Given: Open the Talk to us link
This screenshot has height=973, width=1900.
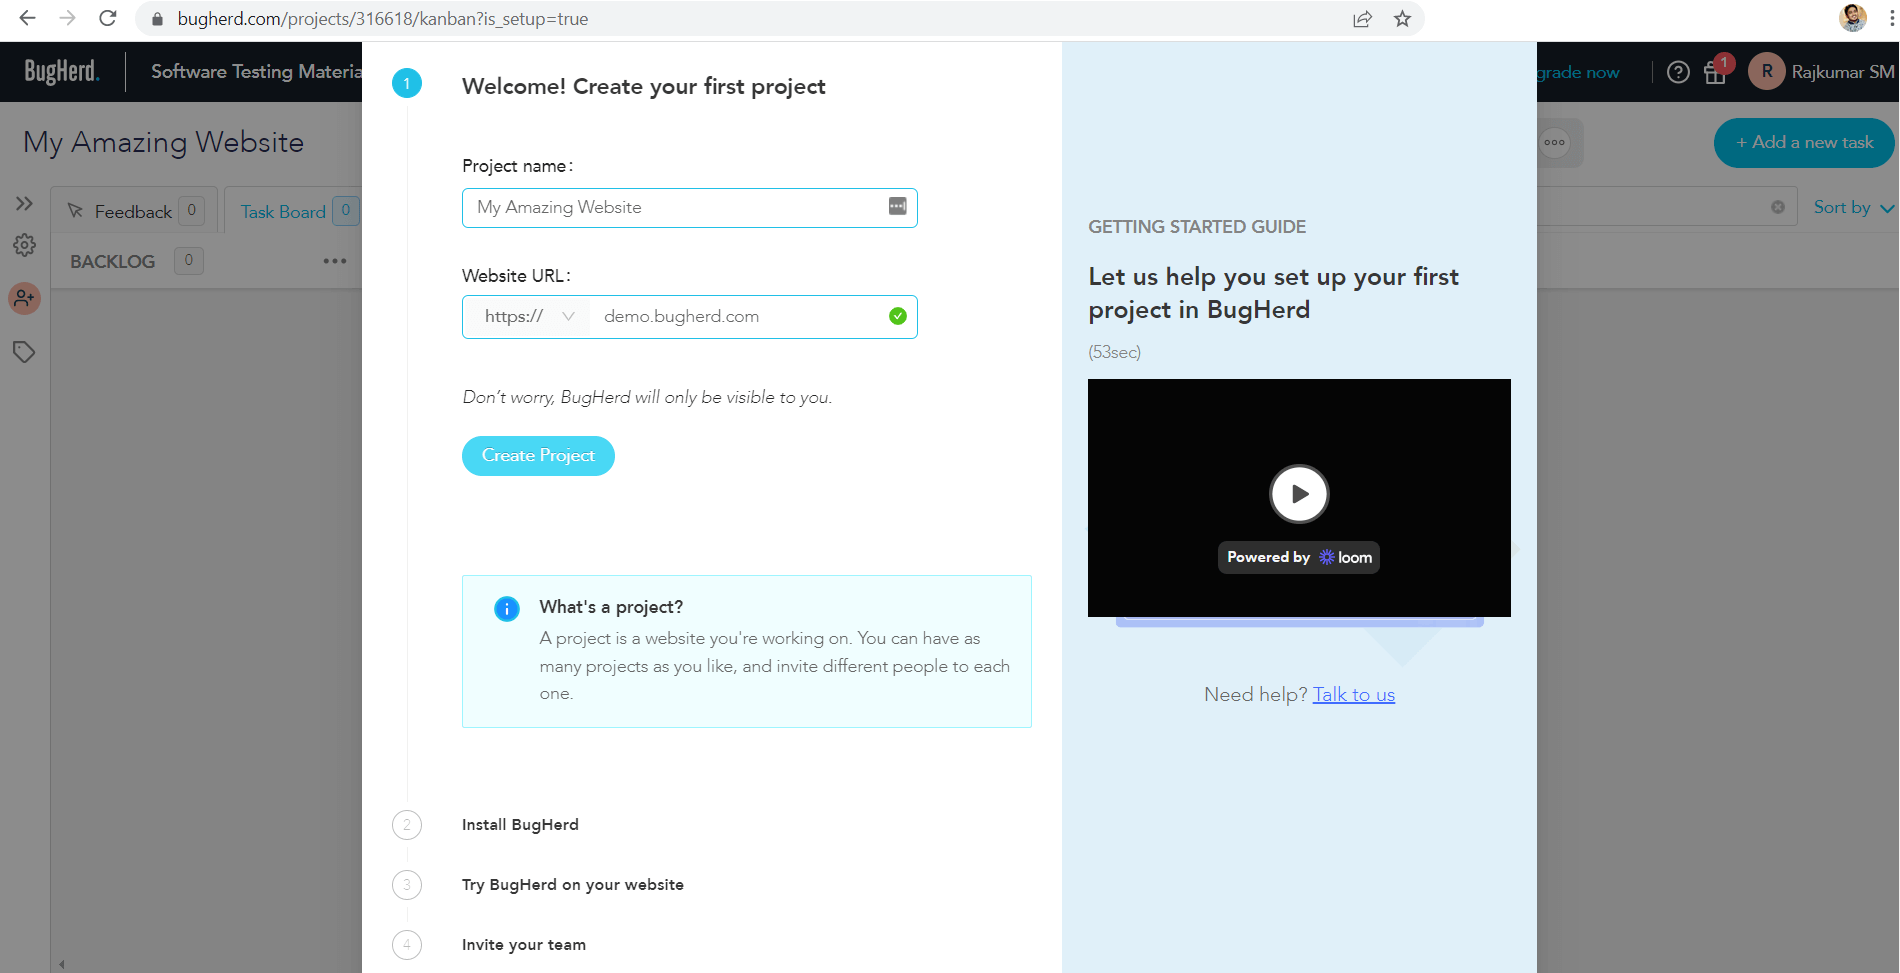Looking at the screenshot, I should [1353, 694].
